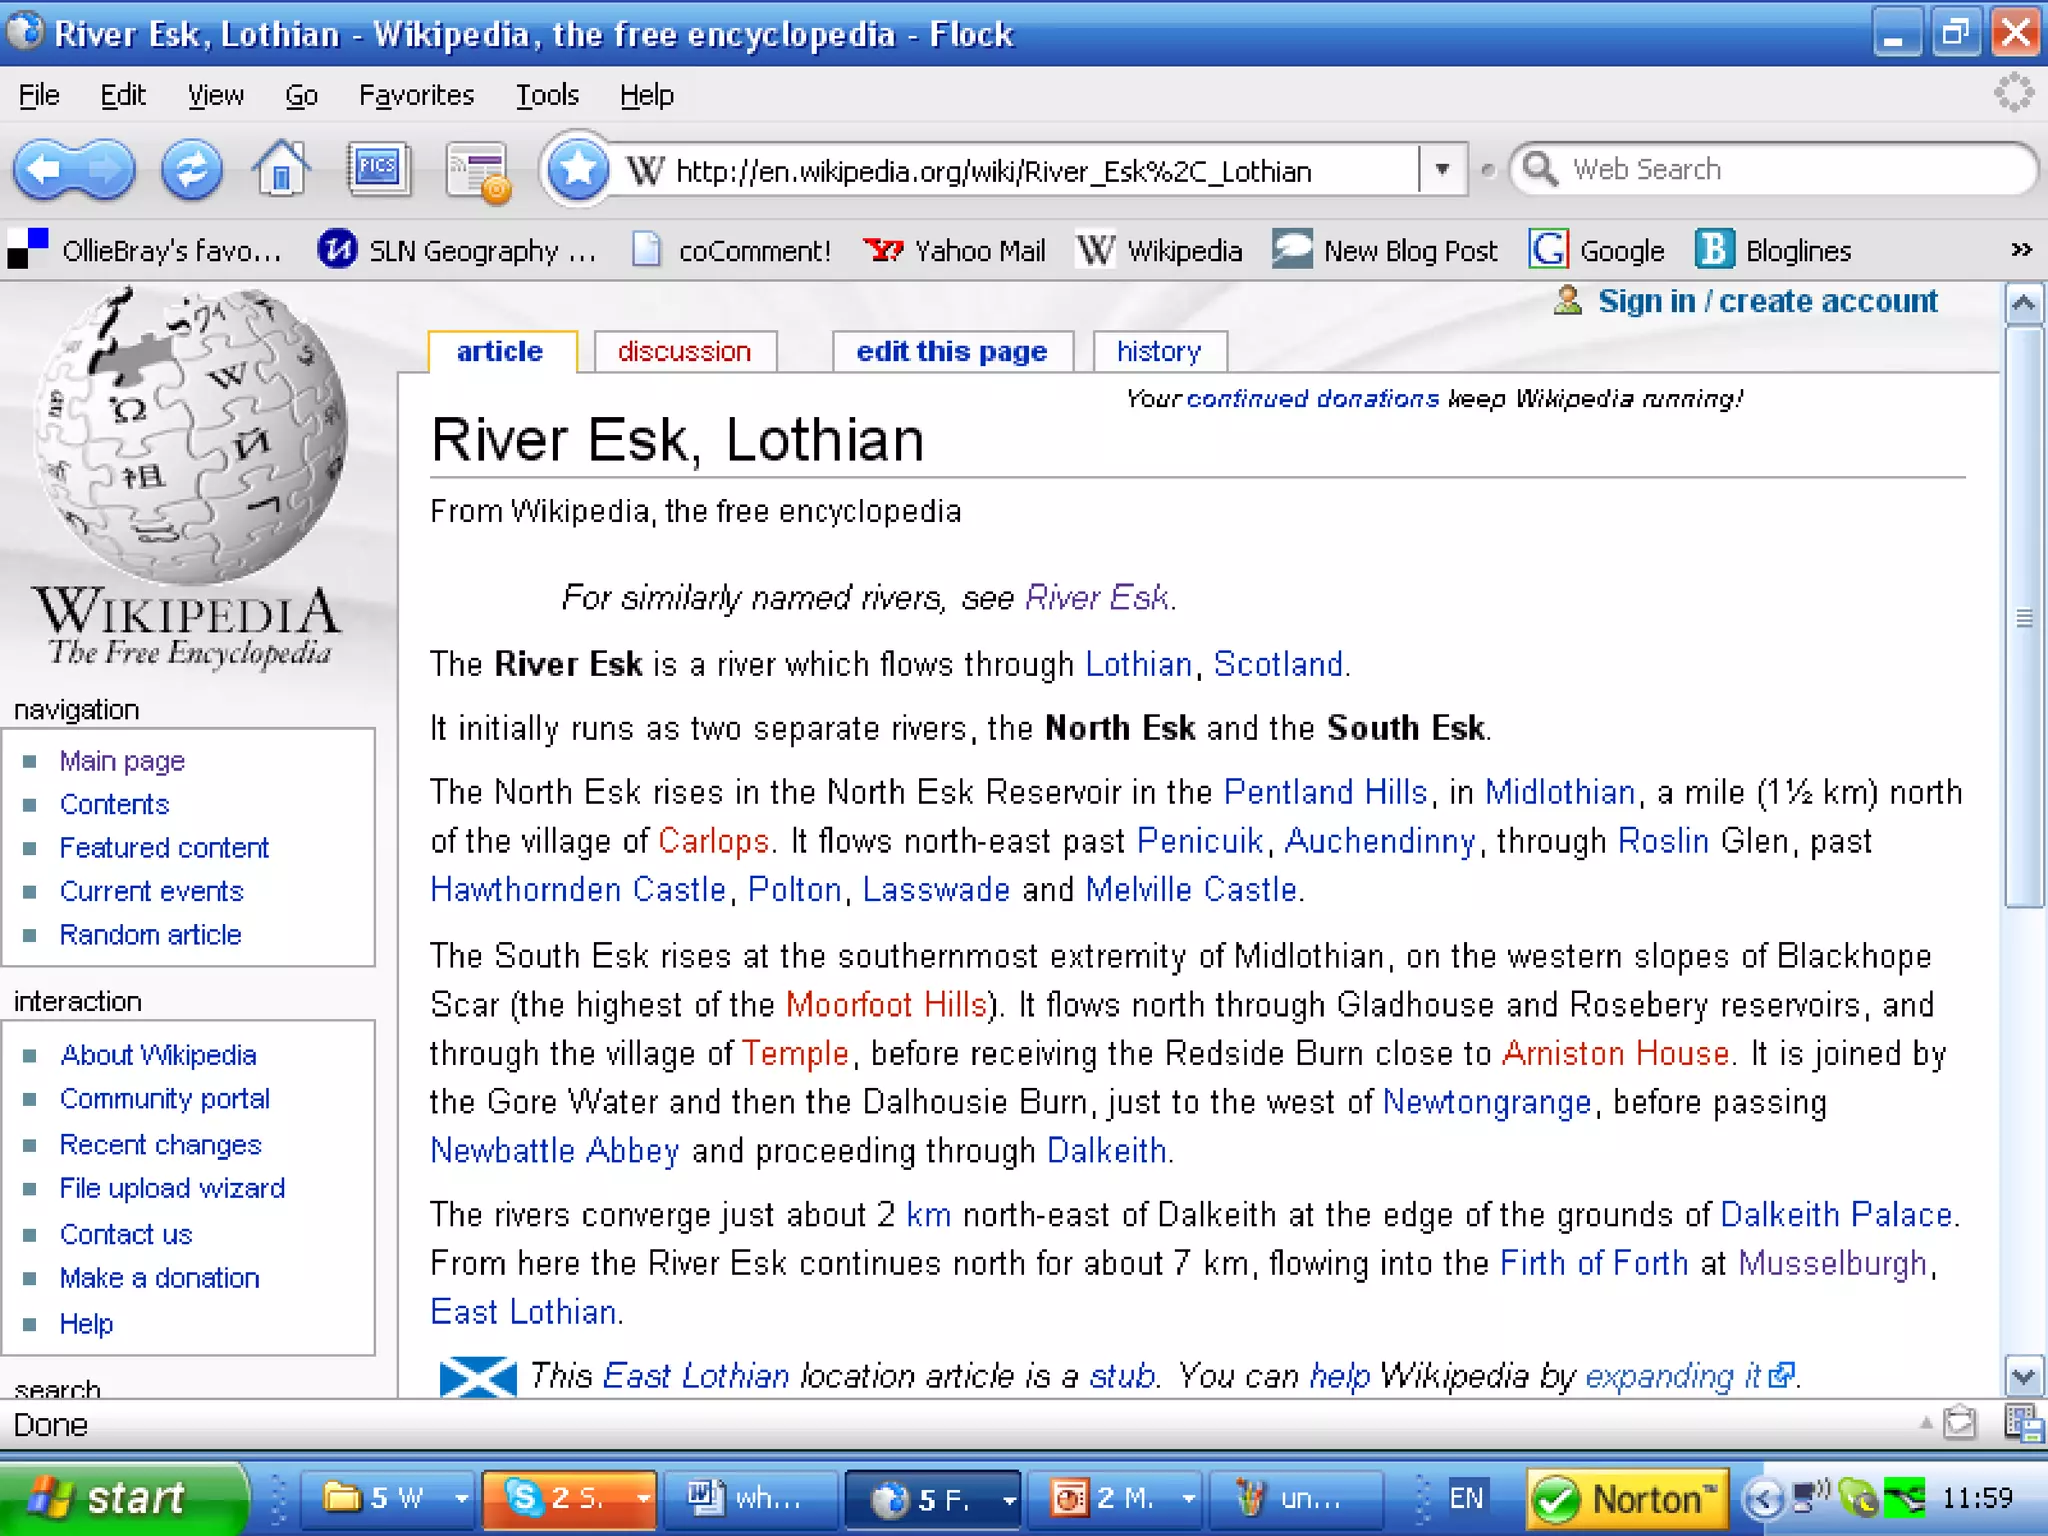Click the reload page icon

point(191,170)
